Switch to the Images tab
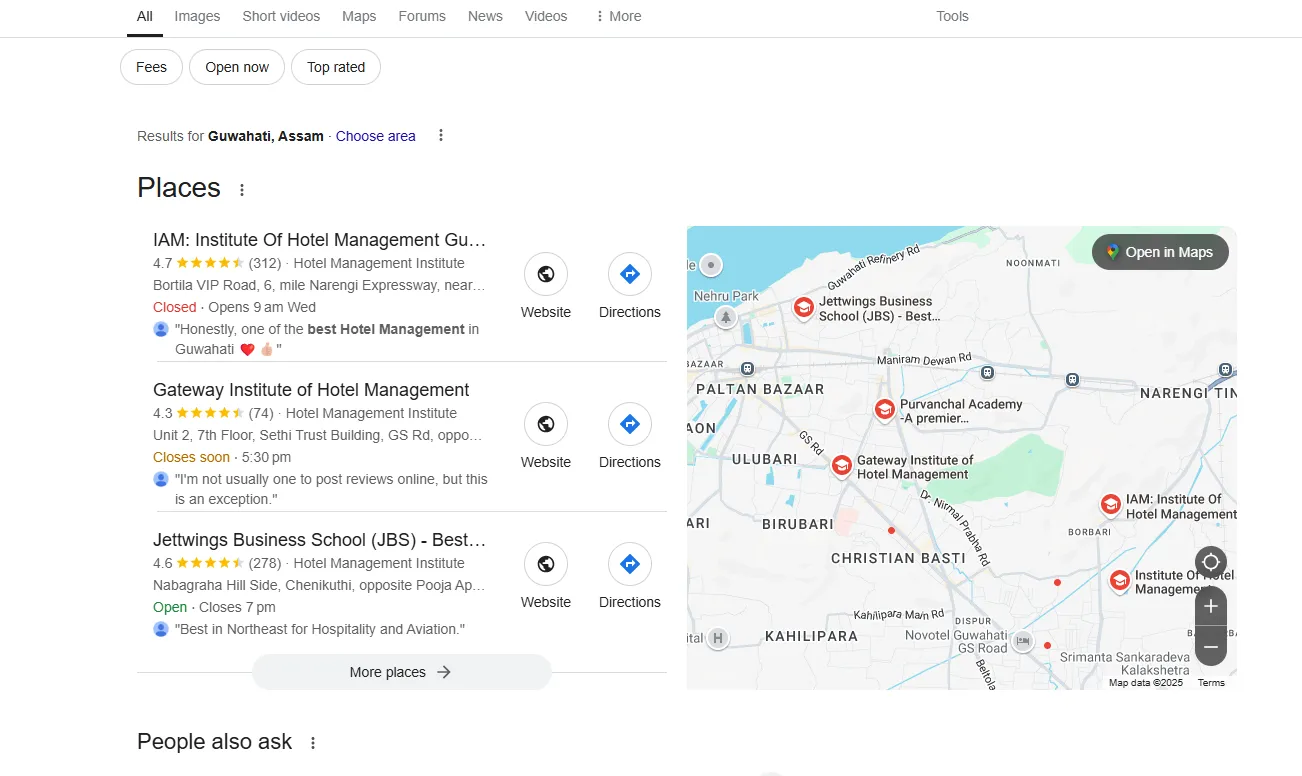 197,16
